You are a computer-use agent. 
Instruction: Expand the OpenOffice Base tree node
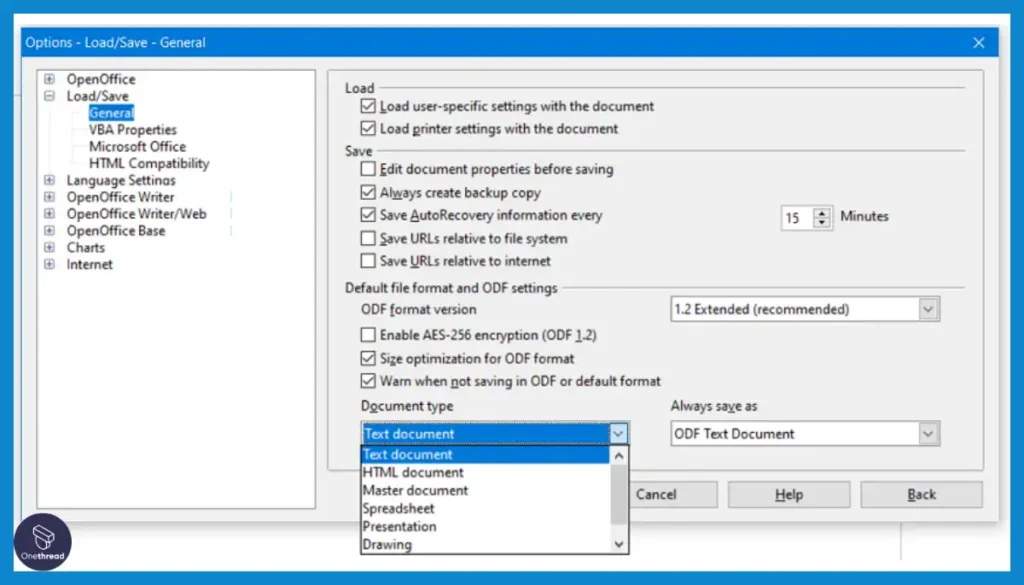click(50, 230)
